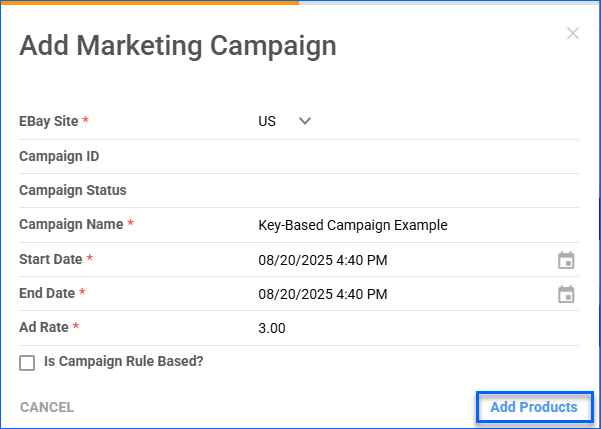Click the Start Date value field
The image size is (601, 429).
click(322, 260)
